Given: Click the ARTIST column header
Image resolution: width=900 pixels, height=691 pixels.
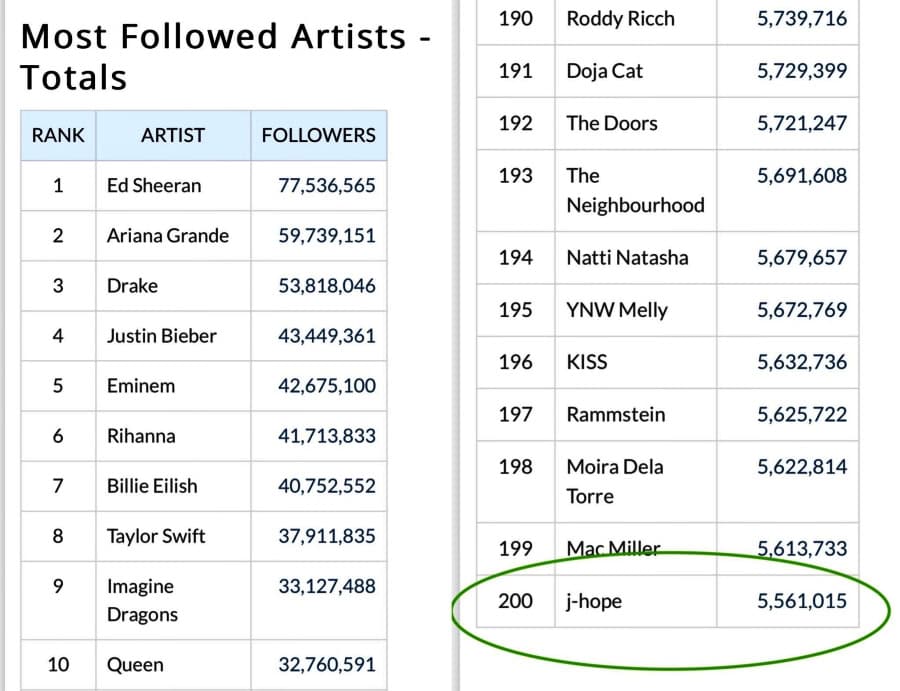Looking at the screenshot, I should point(173,135).
